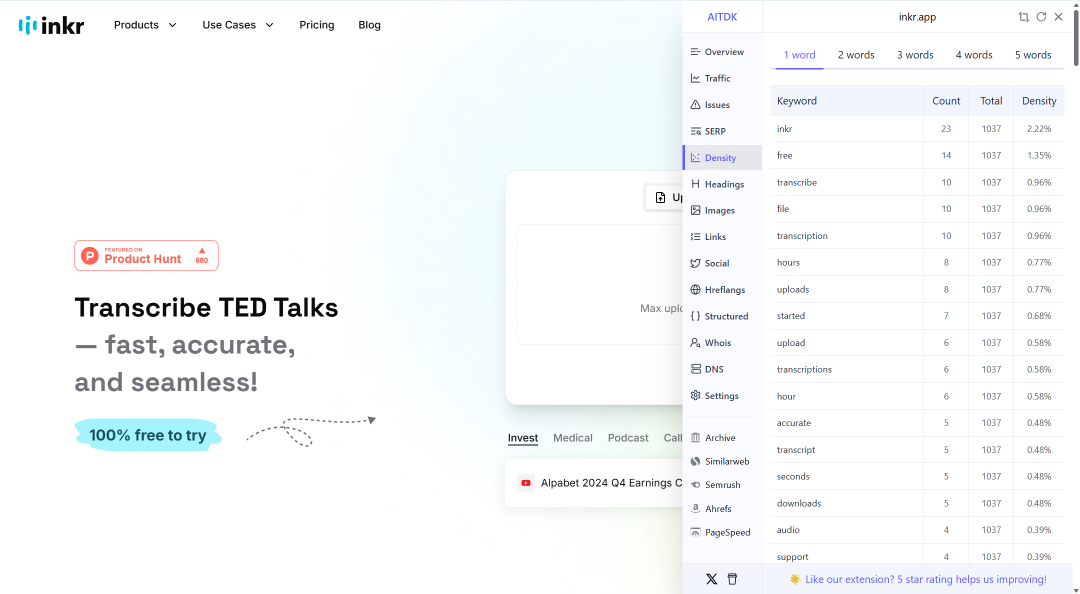Viewport: 1080px width, 594px height.
Task: Click the Product Hunt featured badge
Action: pos(146,256)
